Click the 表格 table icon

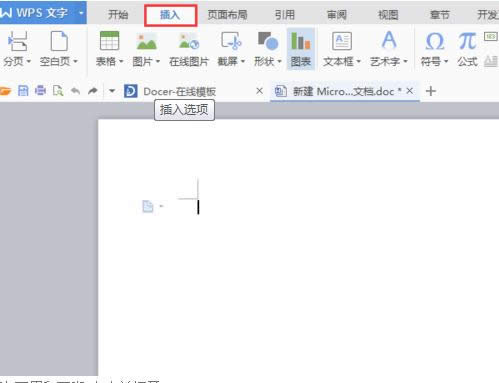point(109,41)
